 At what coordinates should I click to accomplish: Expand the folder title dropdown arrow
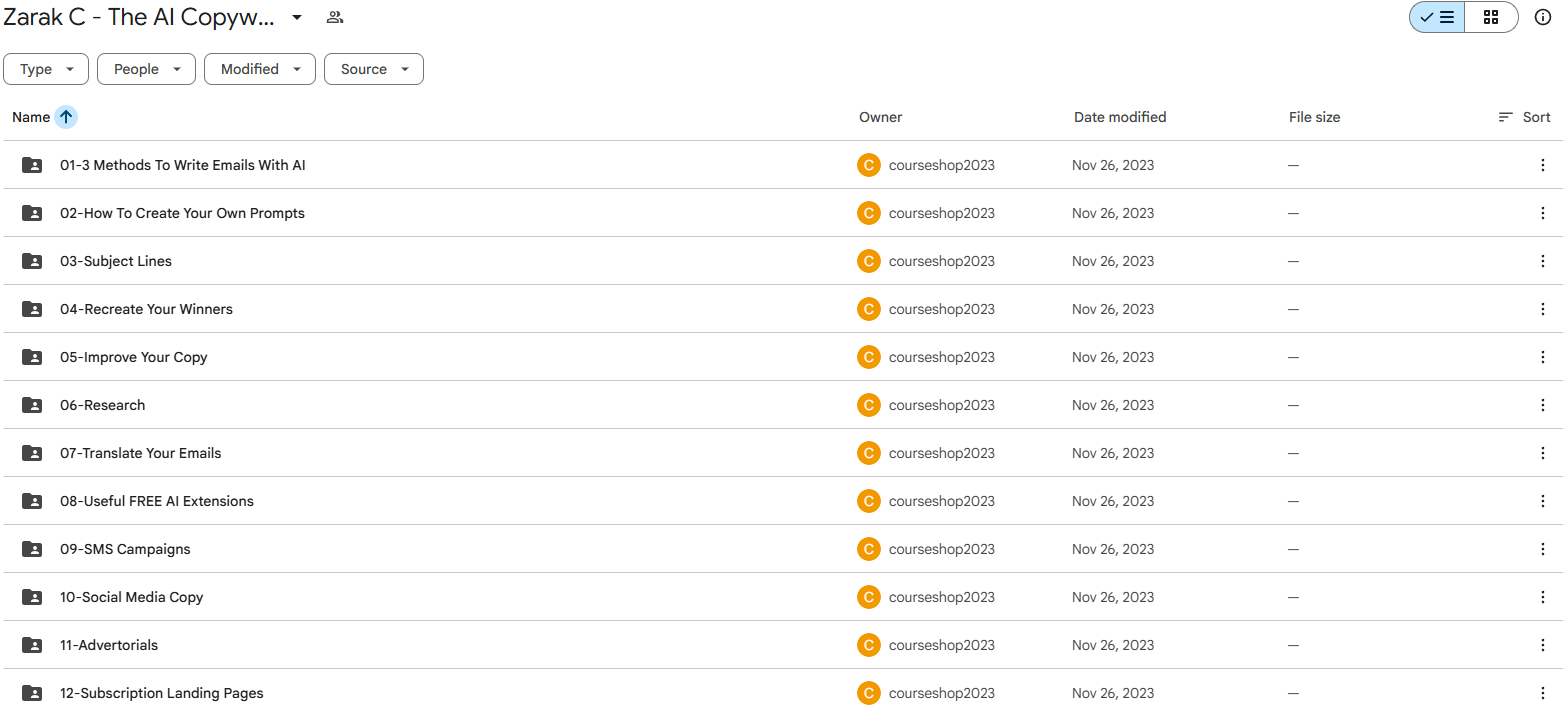coord(297,17)
